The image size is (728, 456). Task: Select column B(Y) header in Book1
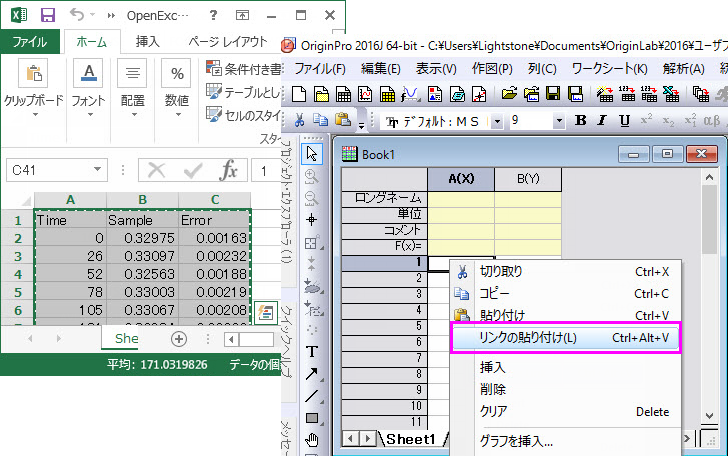[x=528, y=179]
